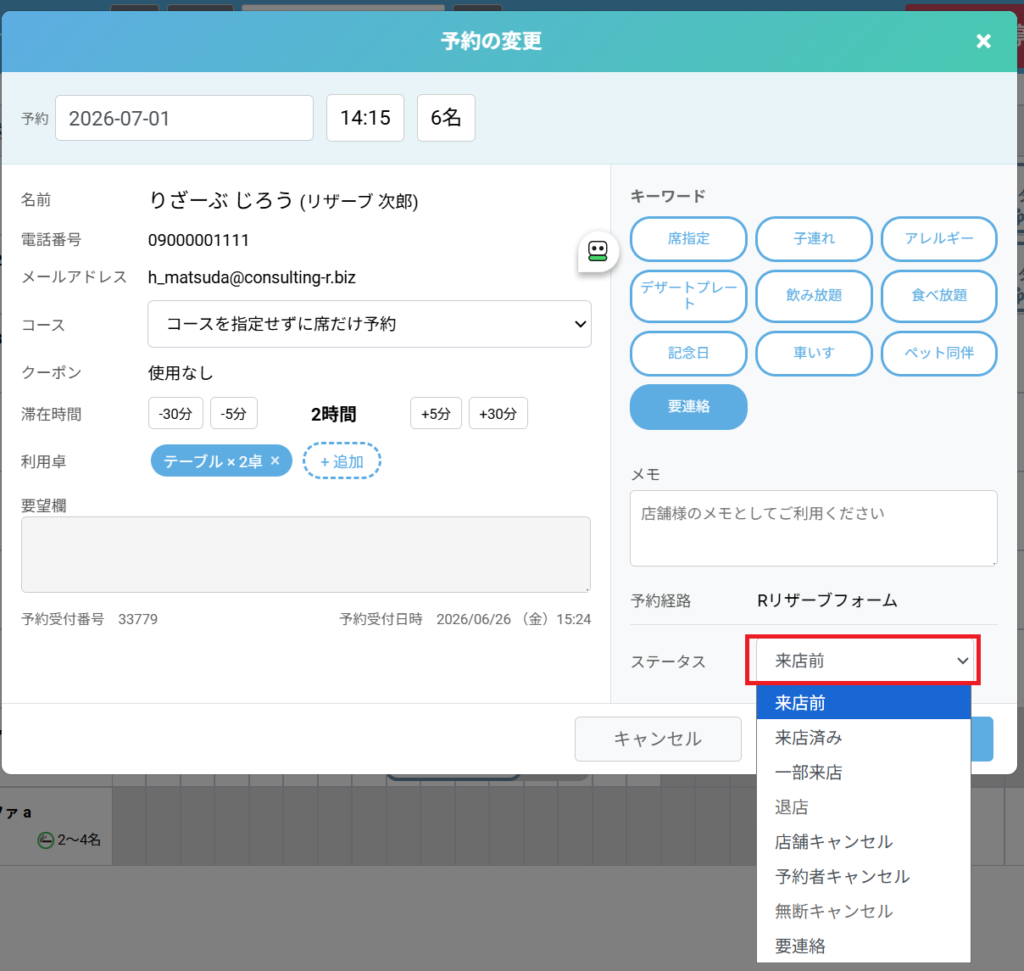This screenshot has height=971, width=1024.
Task: Select 店舗キャンセル in the status list
Action: tap(863, 842)
